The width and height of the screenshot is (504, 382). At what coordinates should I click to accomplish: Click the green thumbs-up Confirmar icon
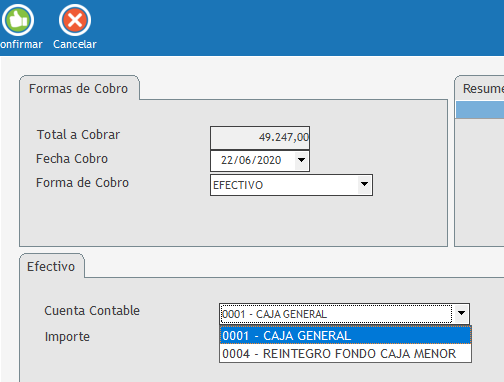[x=18, y=20]
